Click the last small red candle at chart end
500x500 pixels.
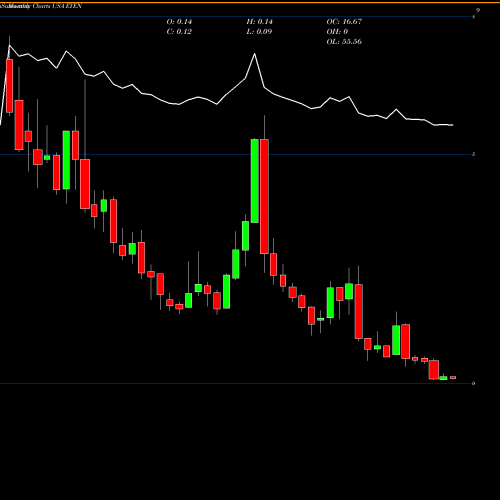[453, 378]
